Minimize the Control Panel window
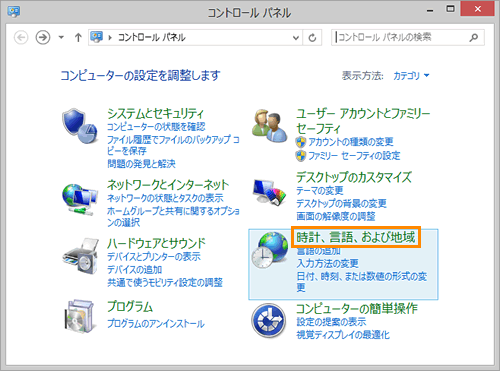 pos(430,10)
